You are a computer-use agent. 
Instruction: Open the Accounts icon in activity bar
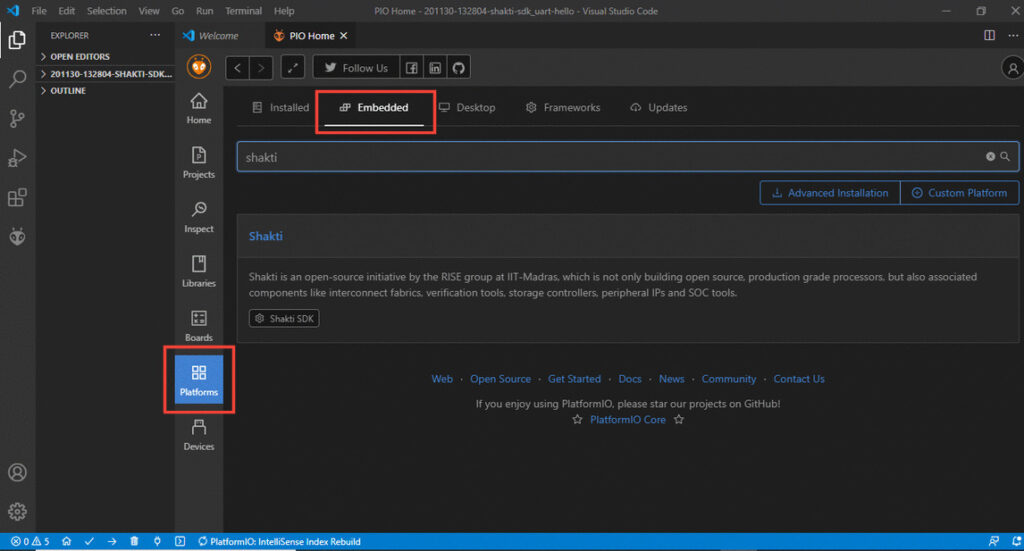point(17,472)
